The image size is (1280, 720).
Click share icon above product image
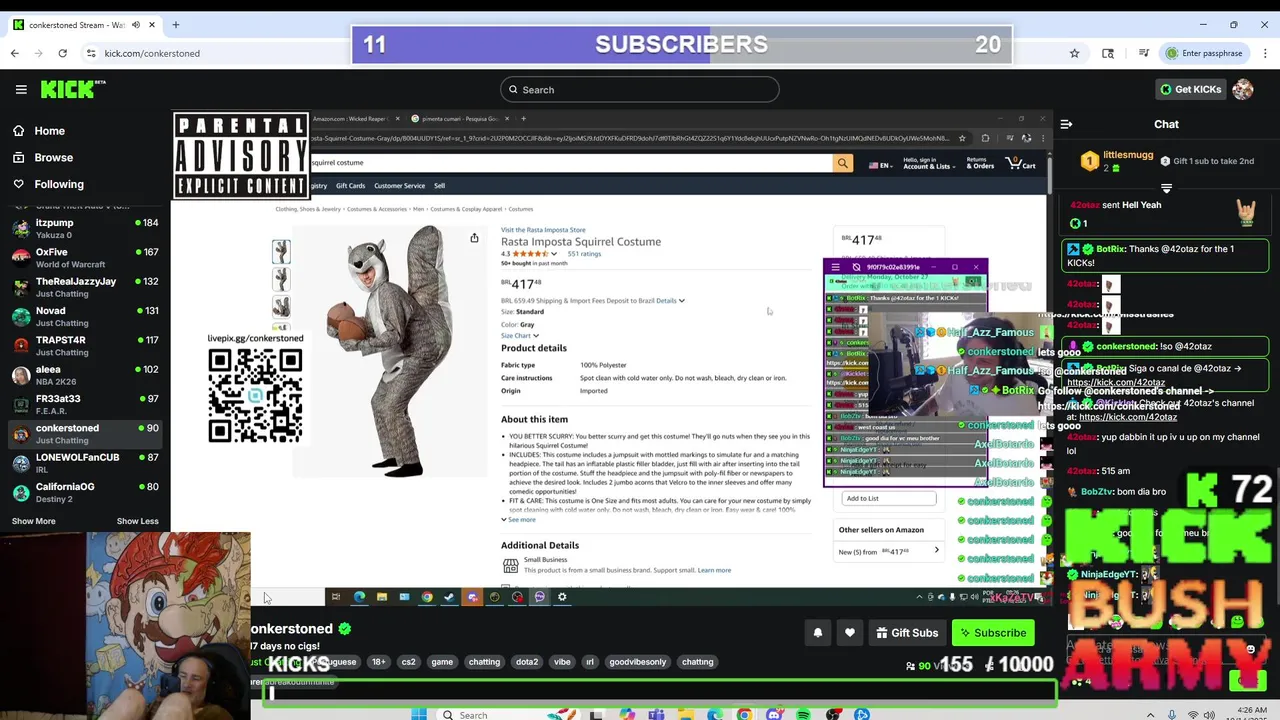coord(474,238)
